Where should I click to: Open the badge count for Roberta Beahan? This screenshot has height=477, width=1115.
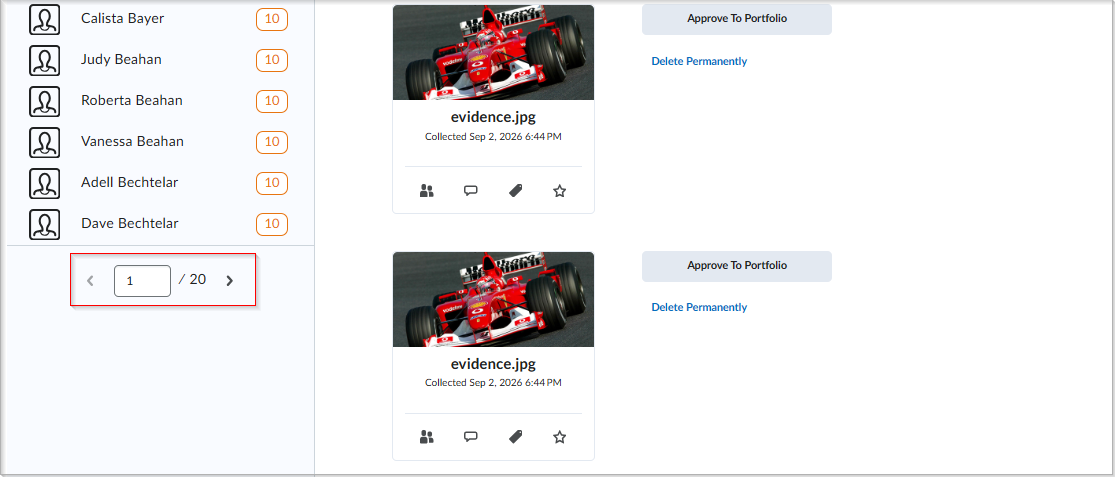pyautogui.click(x=272, y=101)
